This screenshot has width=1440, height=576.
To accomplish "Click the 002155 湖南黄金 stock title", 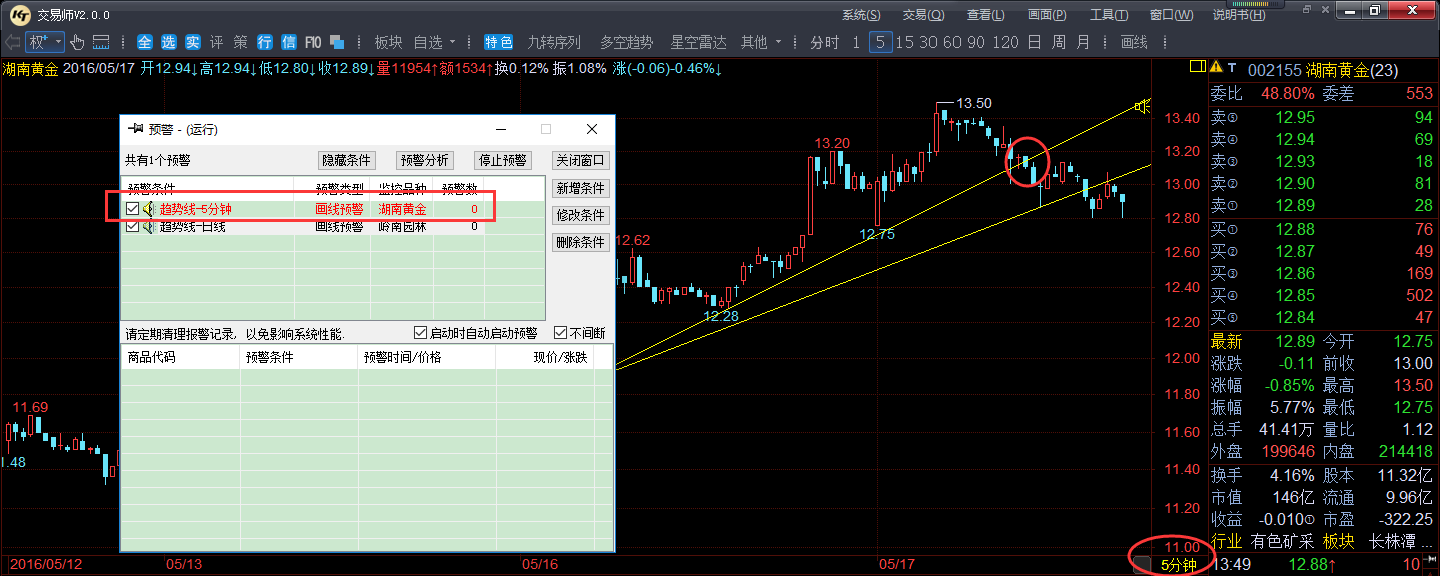I will coord(1325,70).
